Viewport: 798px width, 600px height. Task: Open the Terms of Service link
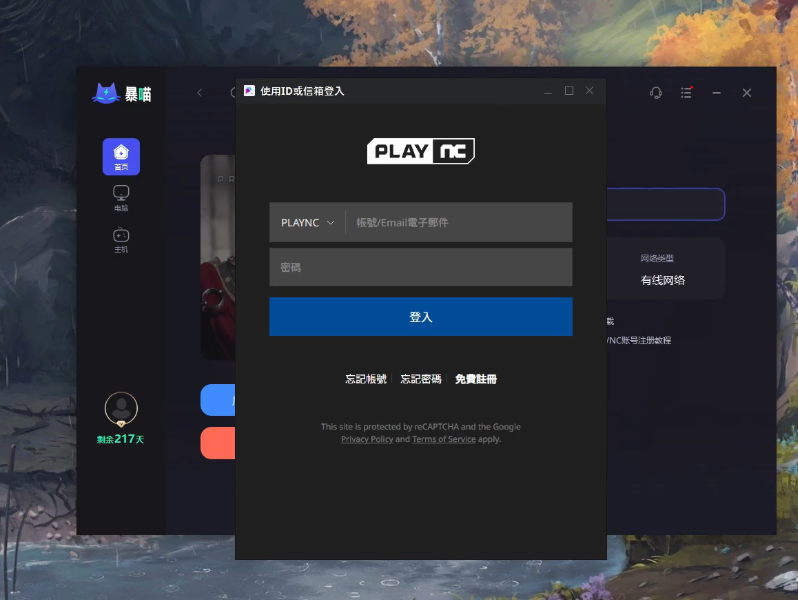point(444,439)
